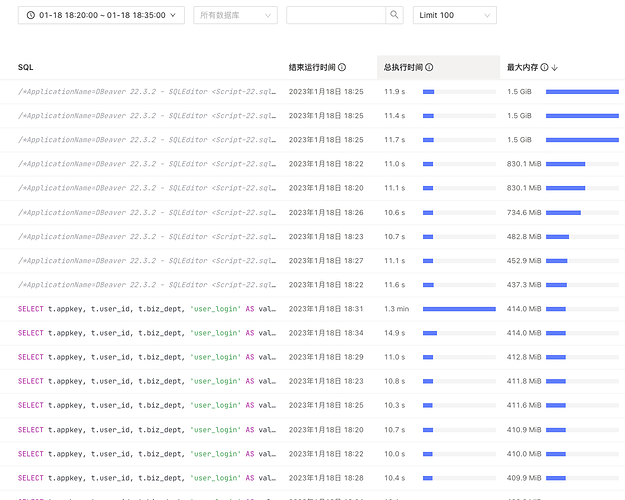Sort by the 结束运行时间 column header
This screenshot has height=500, width=625.
coord(312,67)
